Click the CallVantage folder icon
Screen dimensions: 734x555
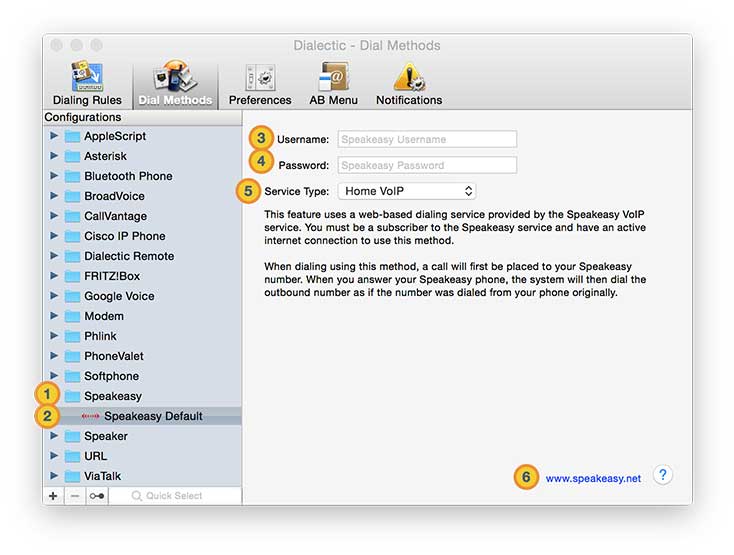pos(72,217)
